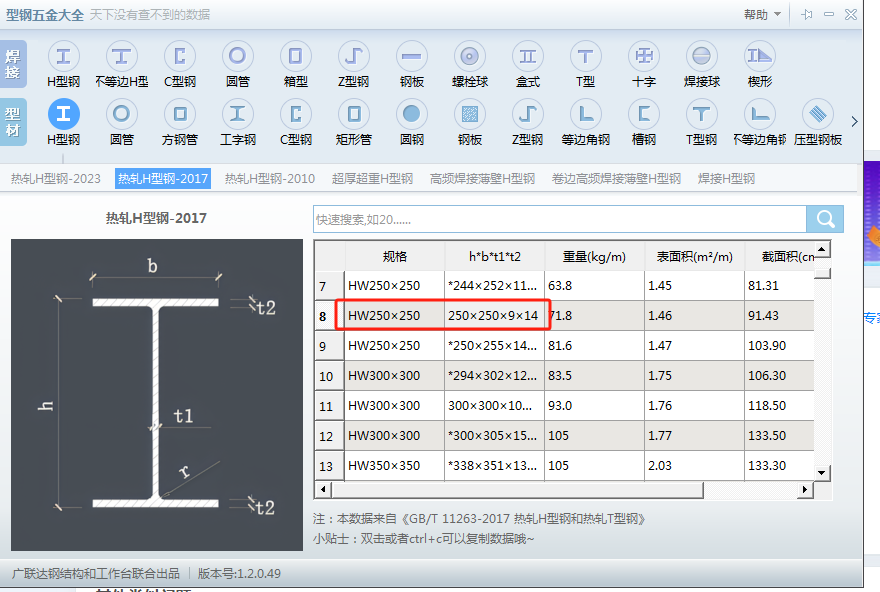This screenshot has width=880, height=592.
Task: Select area cell 103.90 in row 9
Action: (780, 346)
